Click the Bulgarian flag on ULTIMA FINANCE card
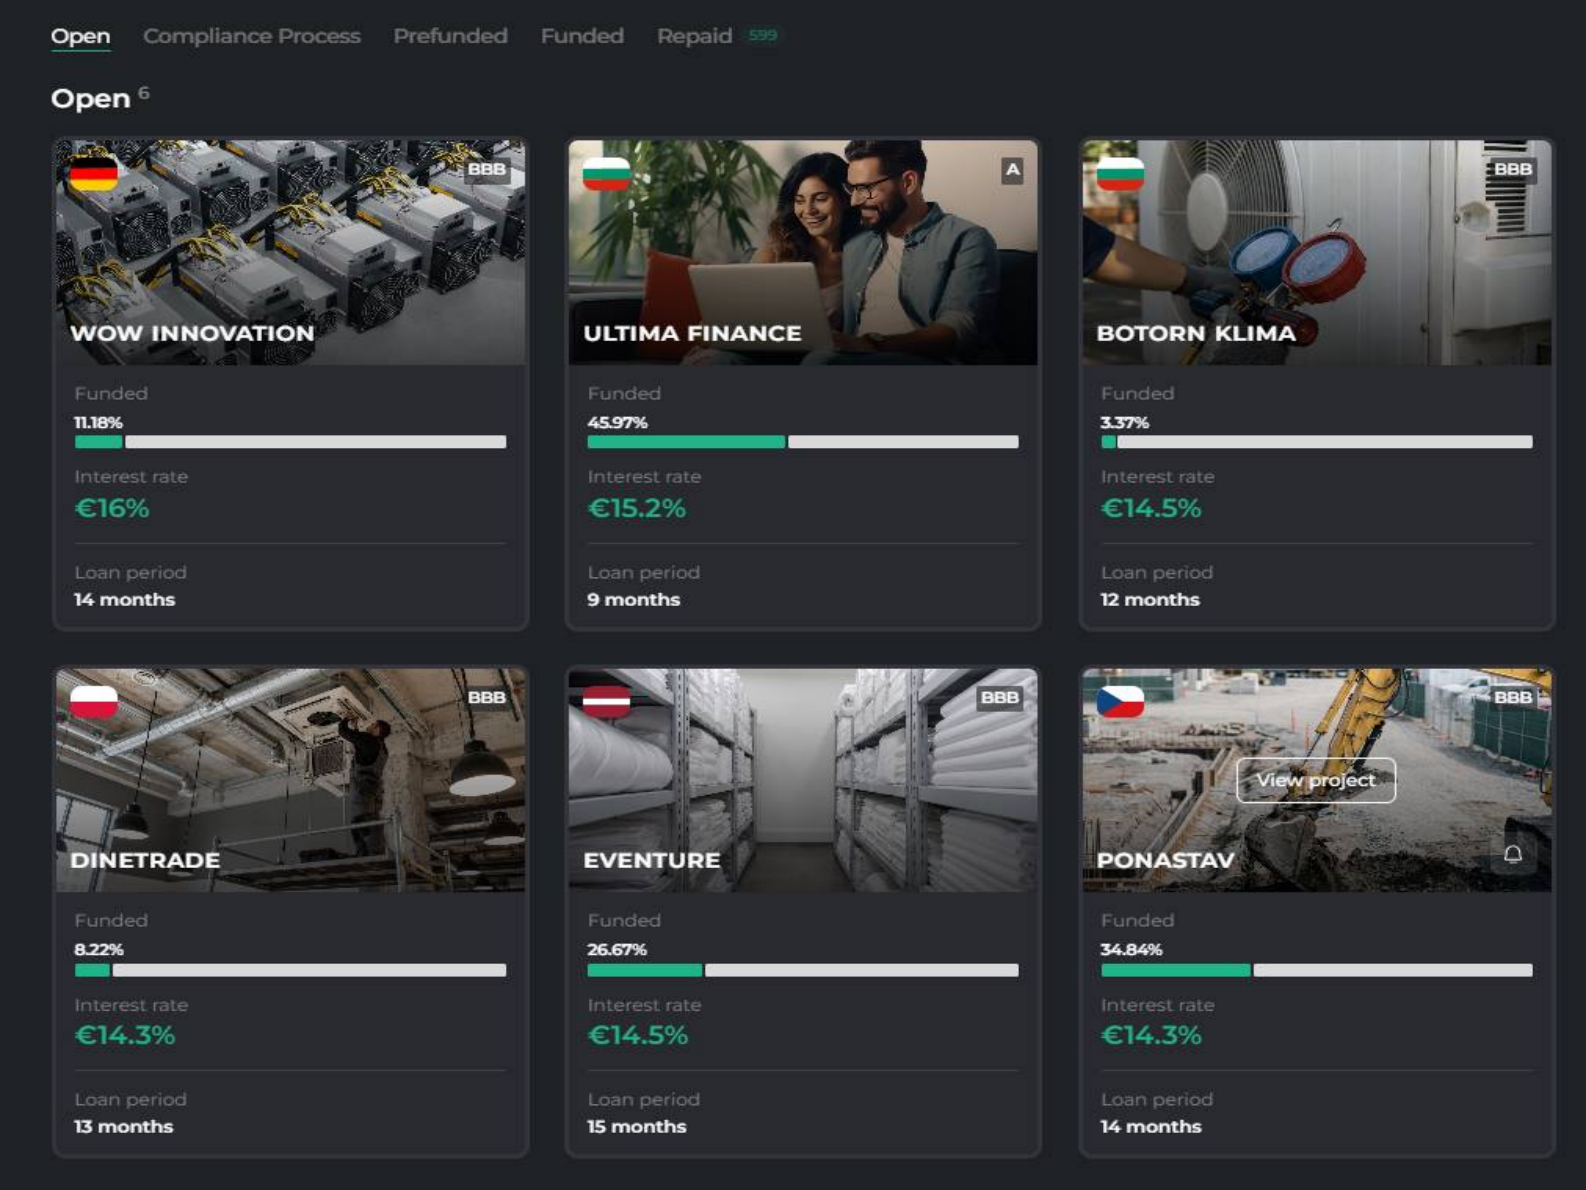Screen dimensions: 1586x1190 607,174
